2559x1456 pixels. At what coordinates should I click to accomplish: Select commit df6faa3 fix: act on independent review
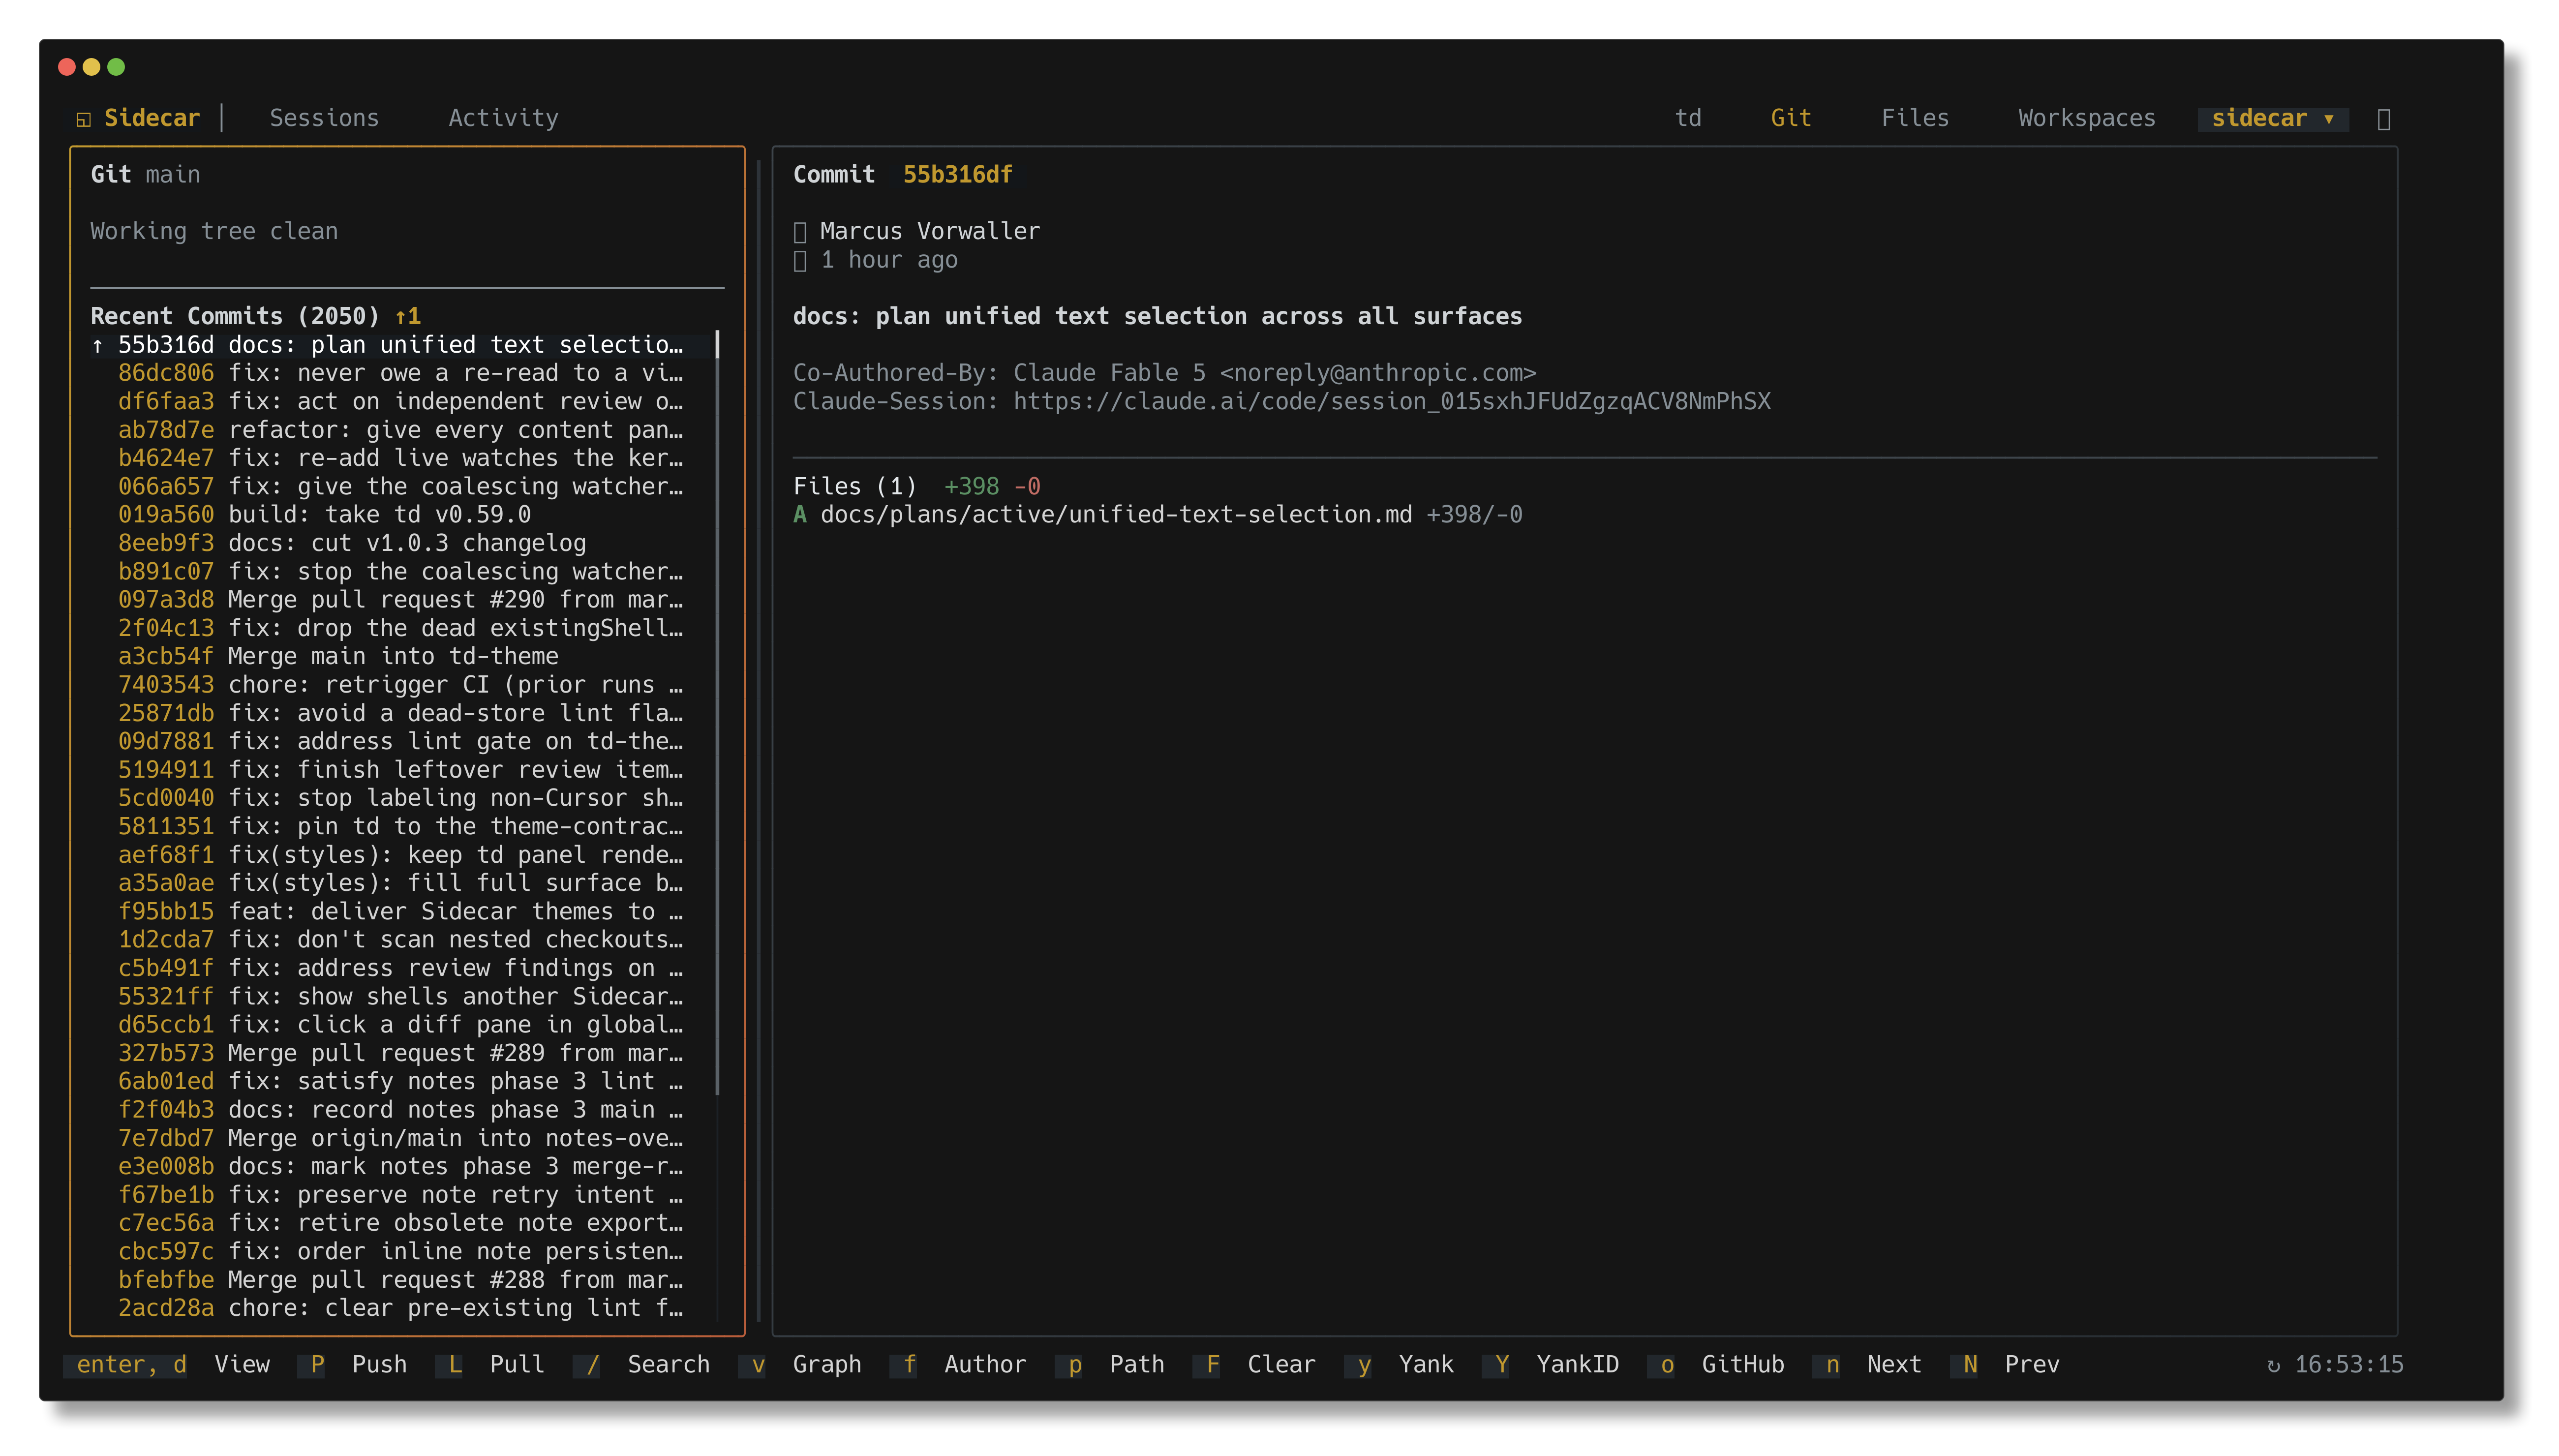pyautogui.click(x=400, y=401)
